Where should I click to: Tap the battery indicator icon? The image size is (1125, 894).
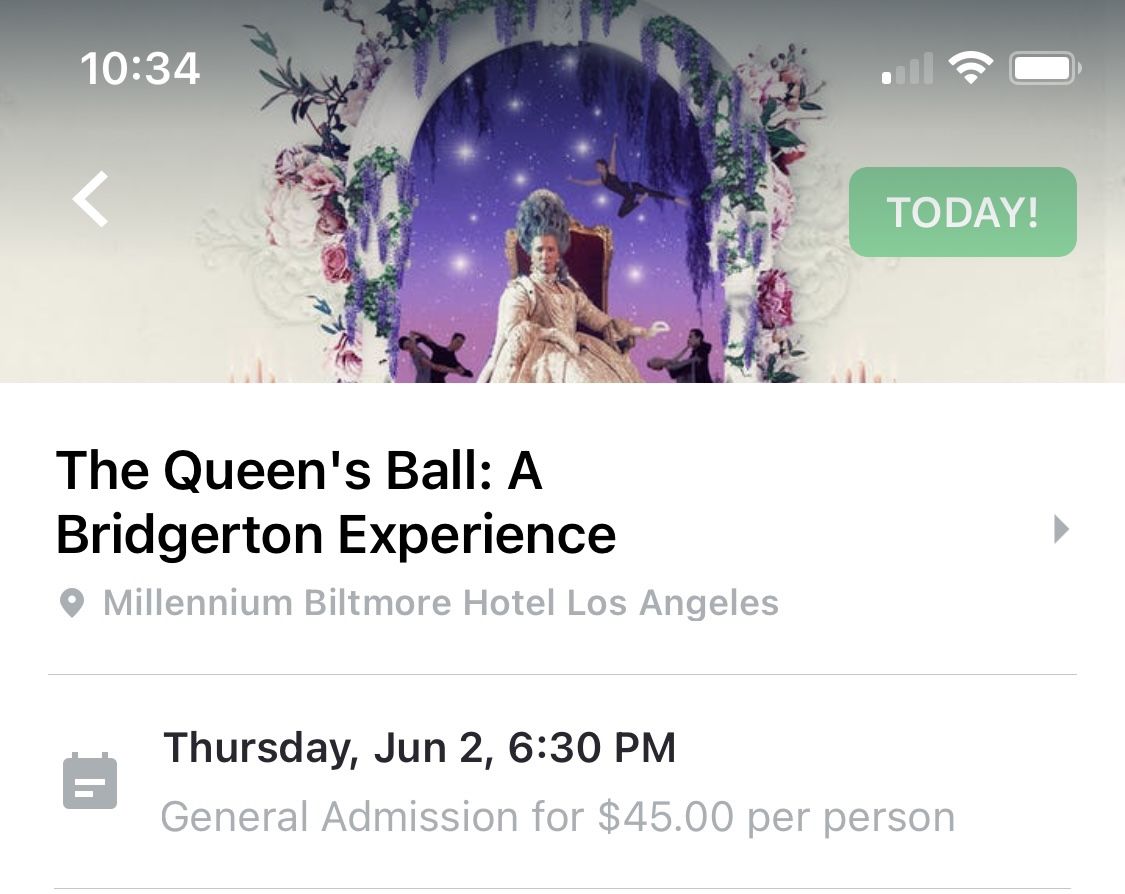(1045, 68)
